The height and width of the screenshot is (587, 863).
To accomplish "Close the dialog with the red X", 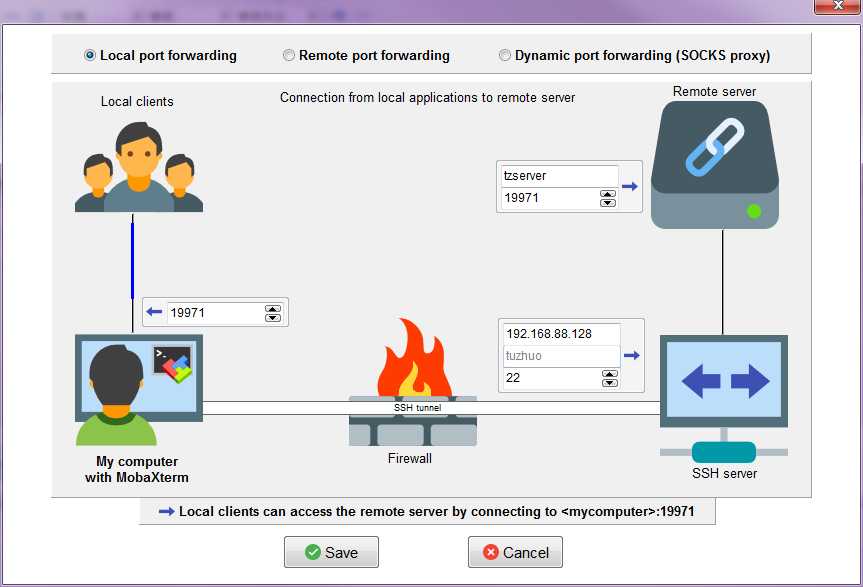I will click(838, 6).
